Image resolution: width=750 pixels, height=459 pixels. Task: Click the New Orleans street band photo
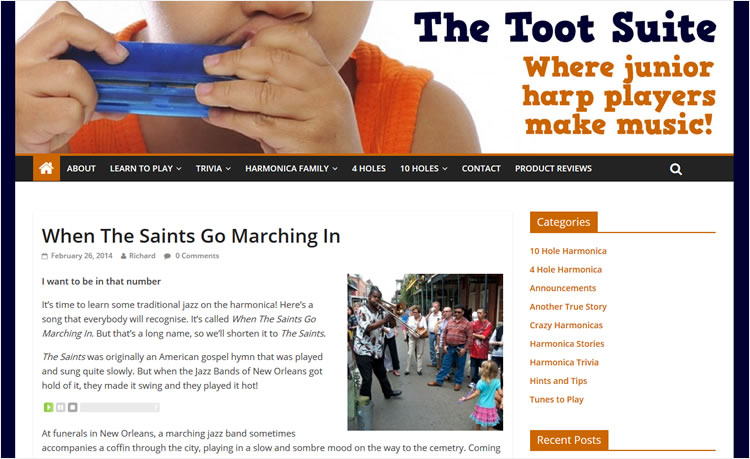click(x=425, y=352)
